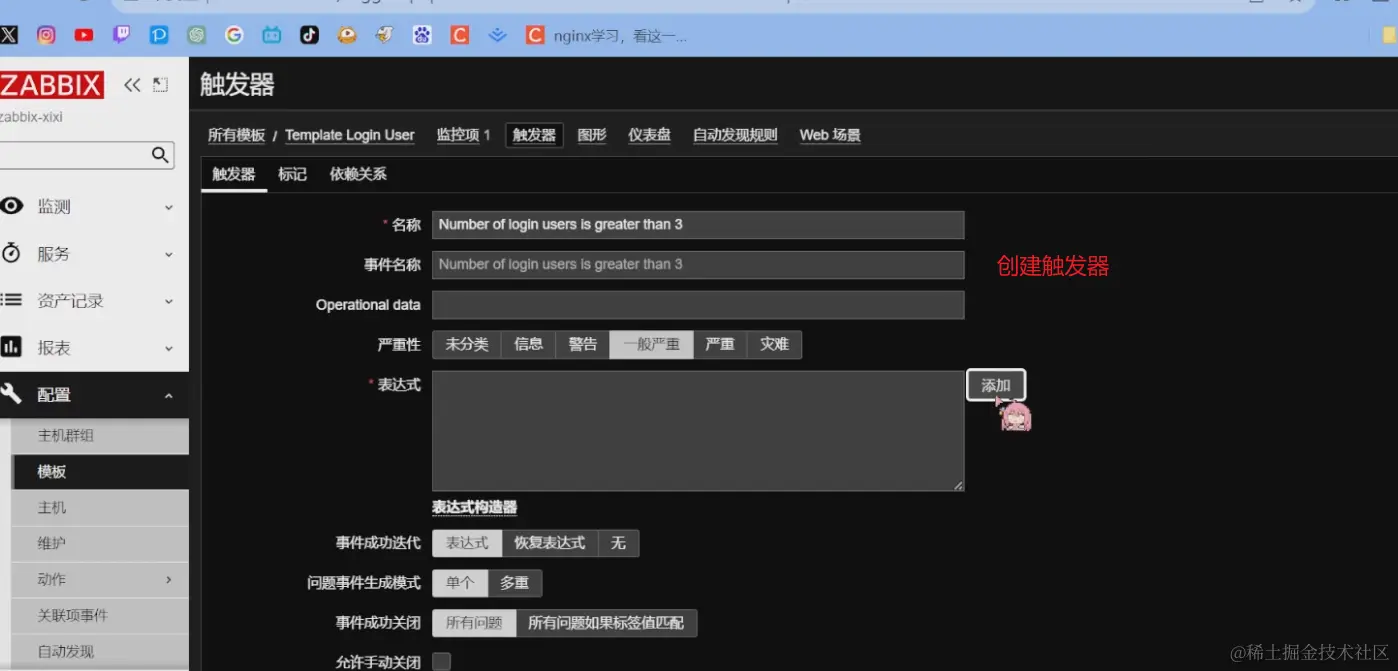Select 多重 problem generation mode
The width and height of the screenshot is (1398, 671).
[515, 583]
